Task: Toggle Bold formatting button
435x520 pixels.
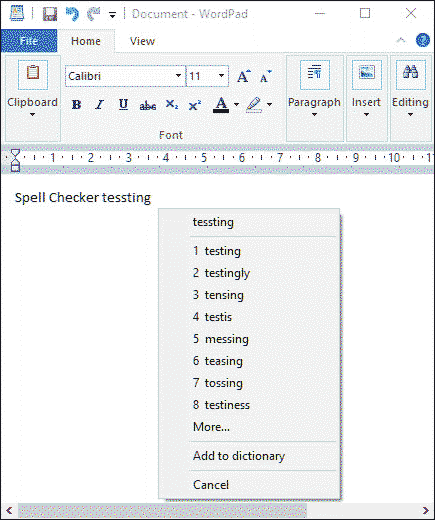Action: coord(76,105)
